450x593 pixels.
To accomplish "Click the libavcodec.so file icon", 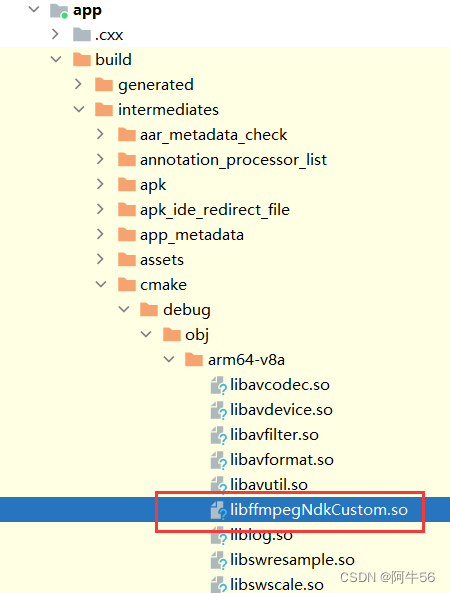I will pos(219,385).
